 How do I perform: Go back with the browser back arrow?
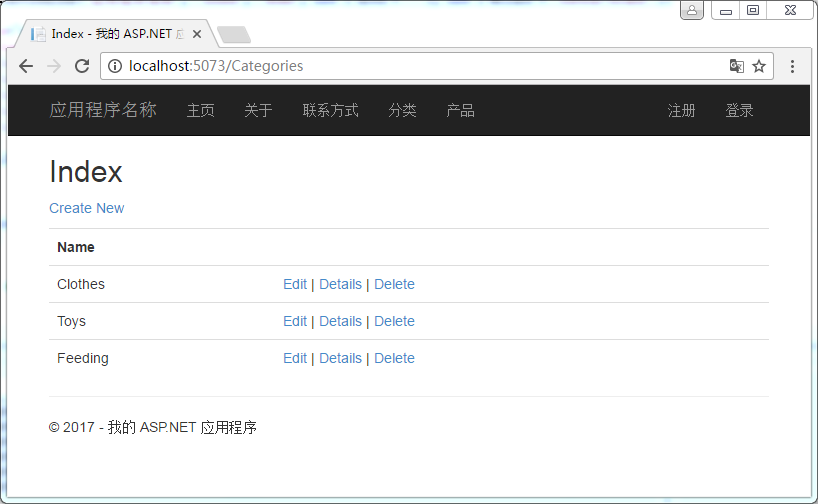(26, 66)
